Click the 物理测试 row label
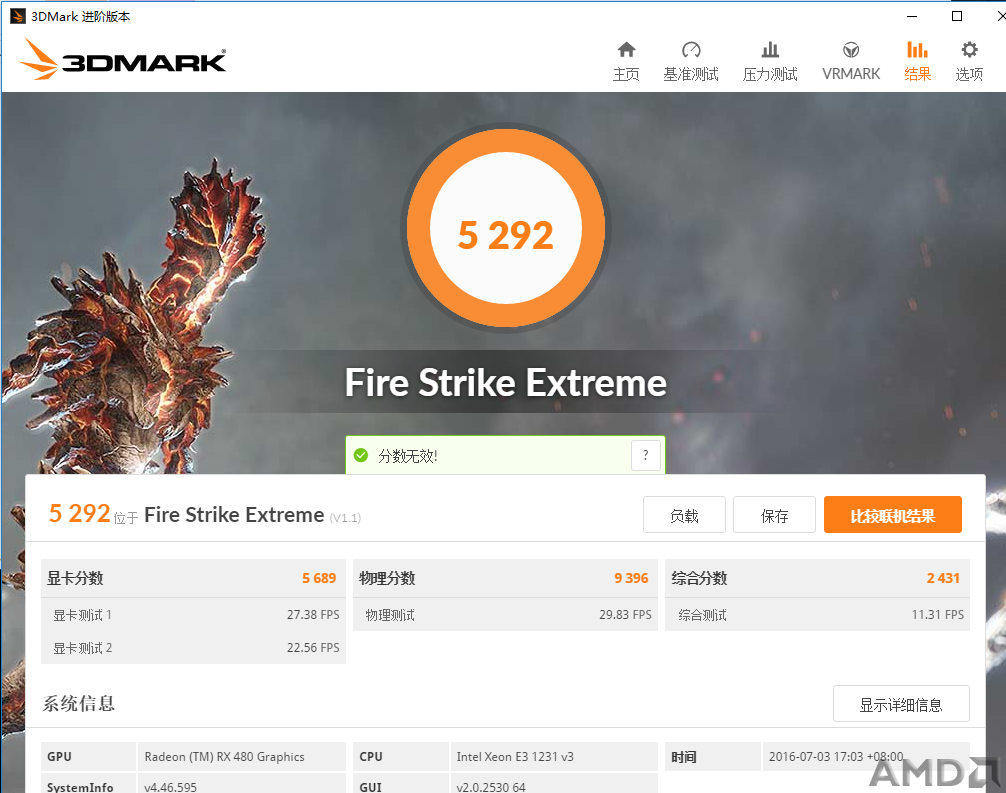The height and width of the screenshot is (793, 1006). coord(390,615)
